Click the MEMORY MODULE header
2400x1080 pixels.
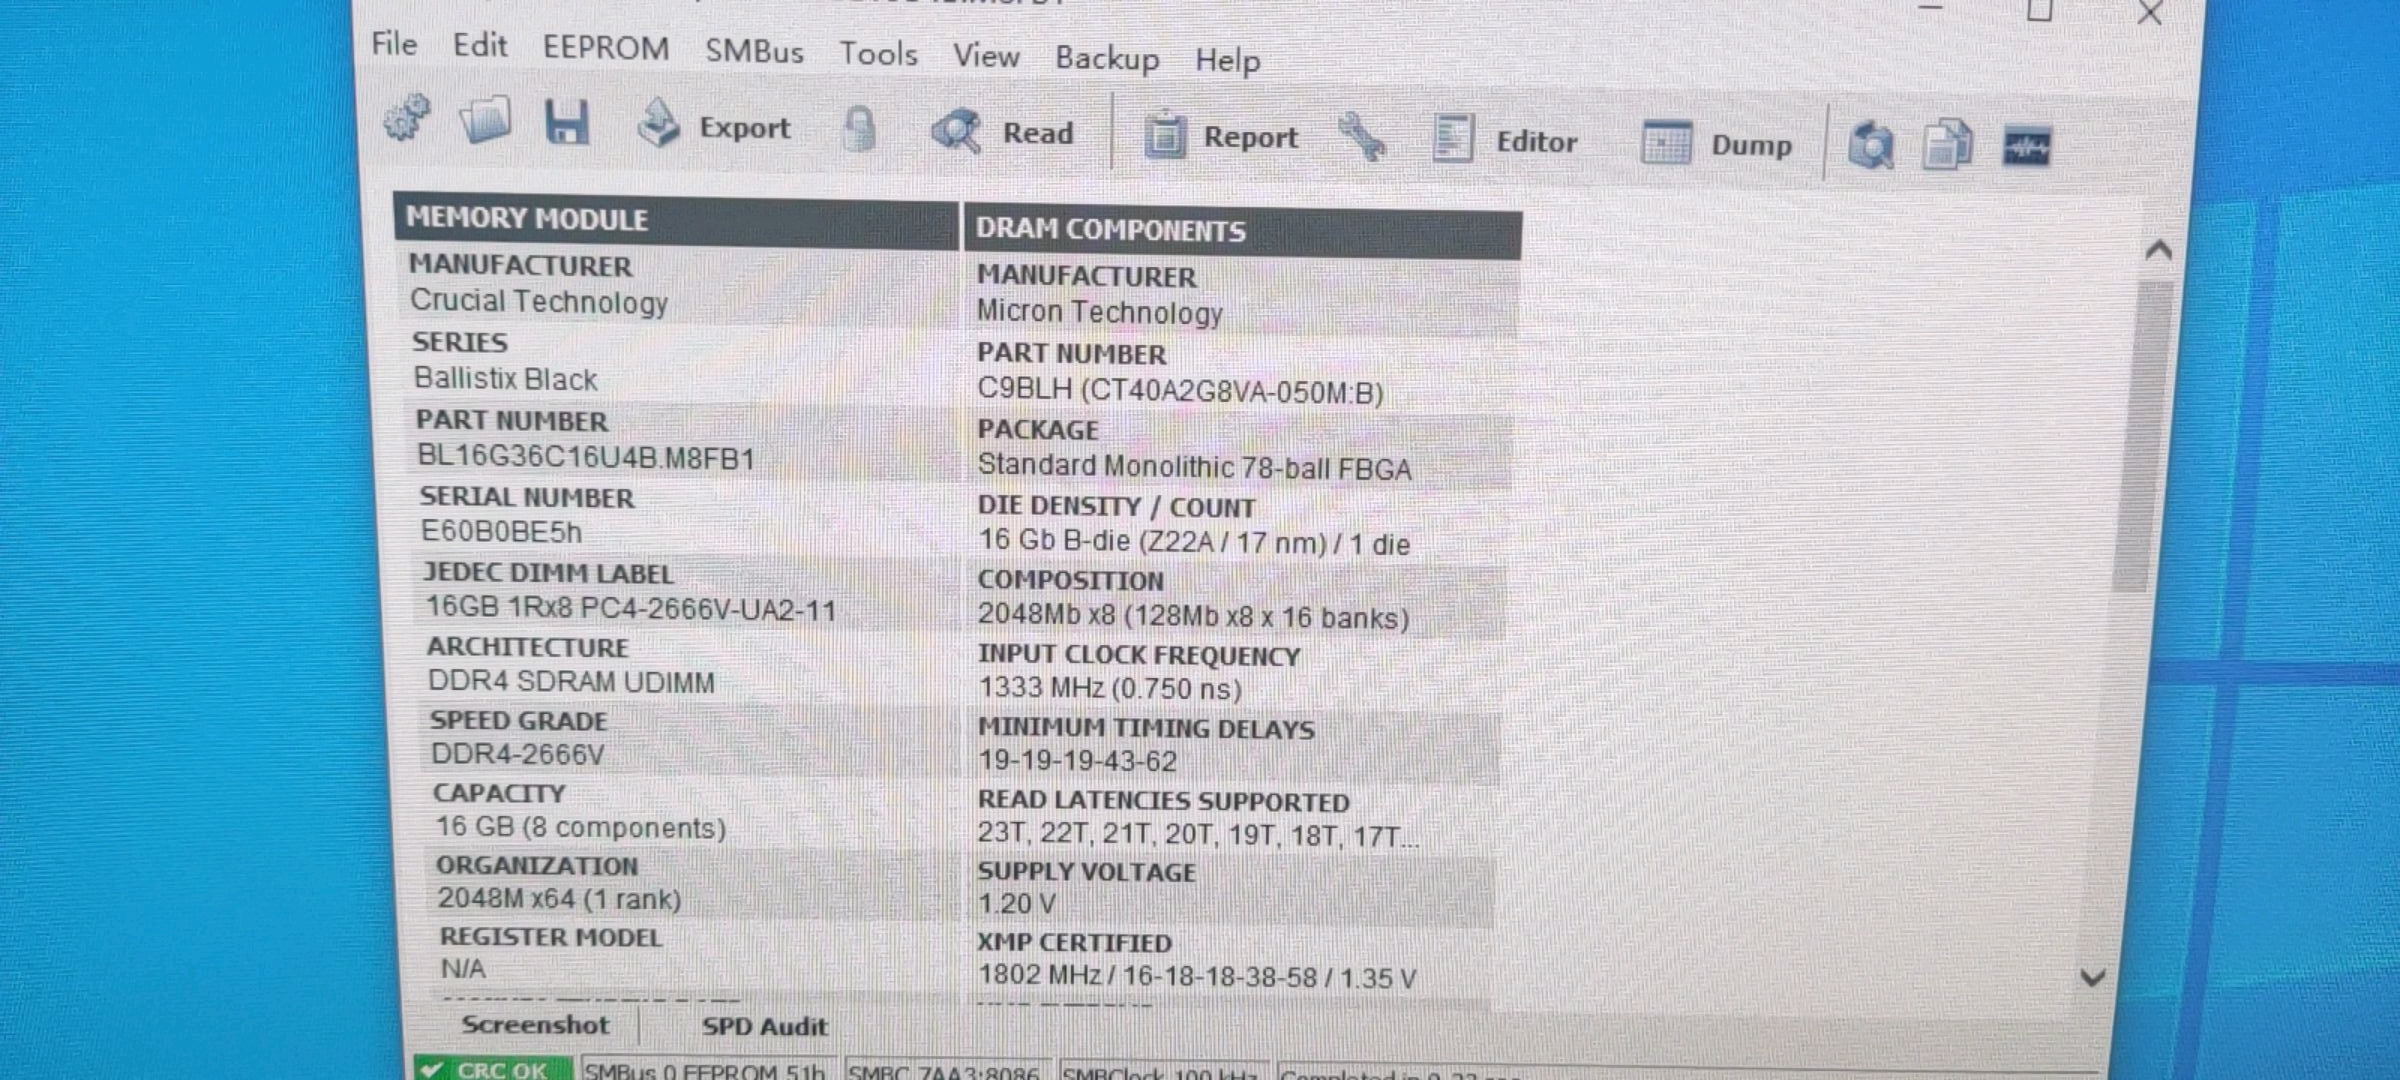[675, 219]
